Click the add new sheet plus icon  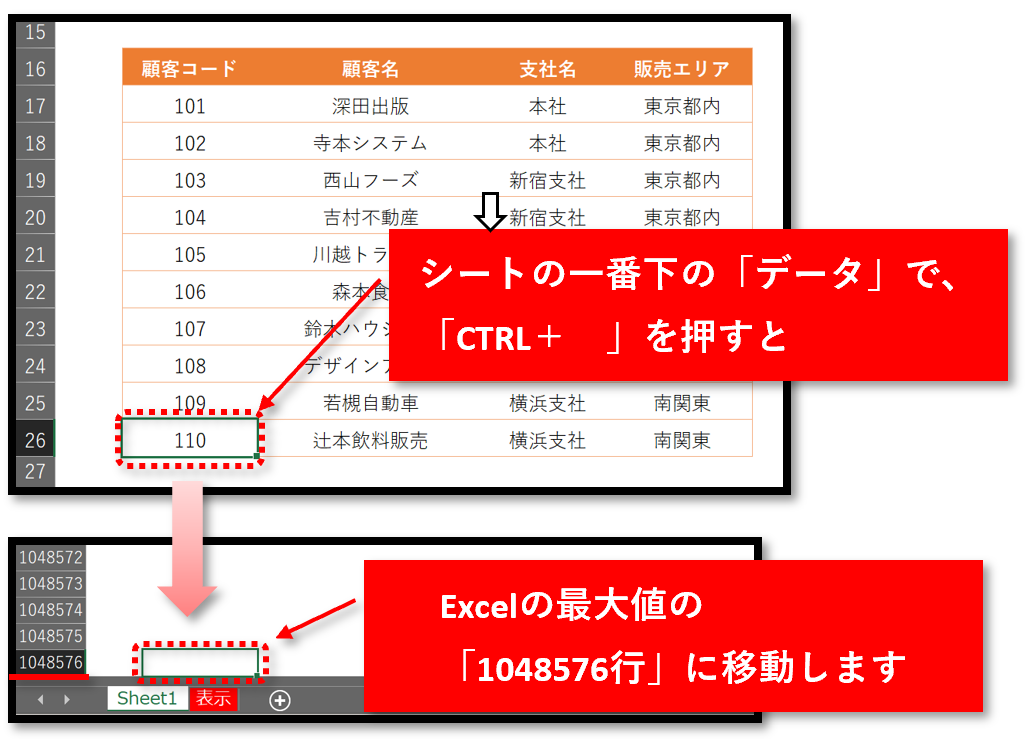[279, 700]
